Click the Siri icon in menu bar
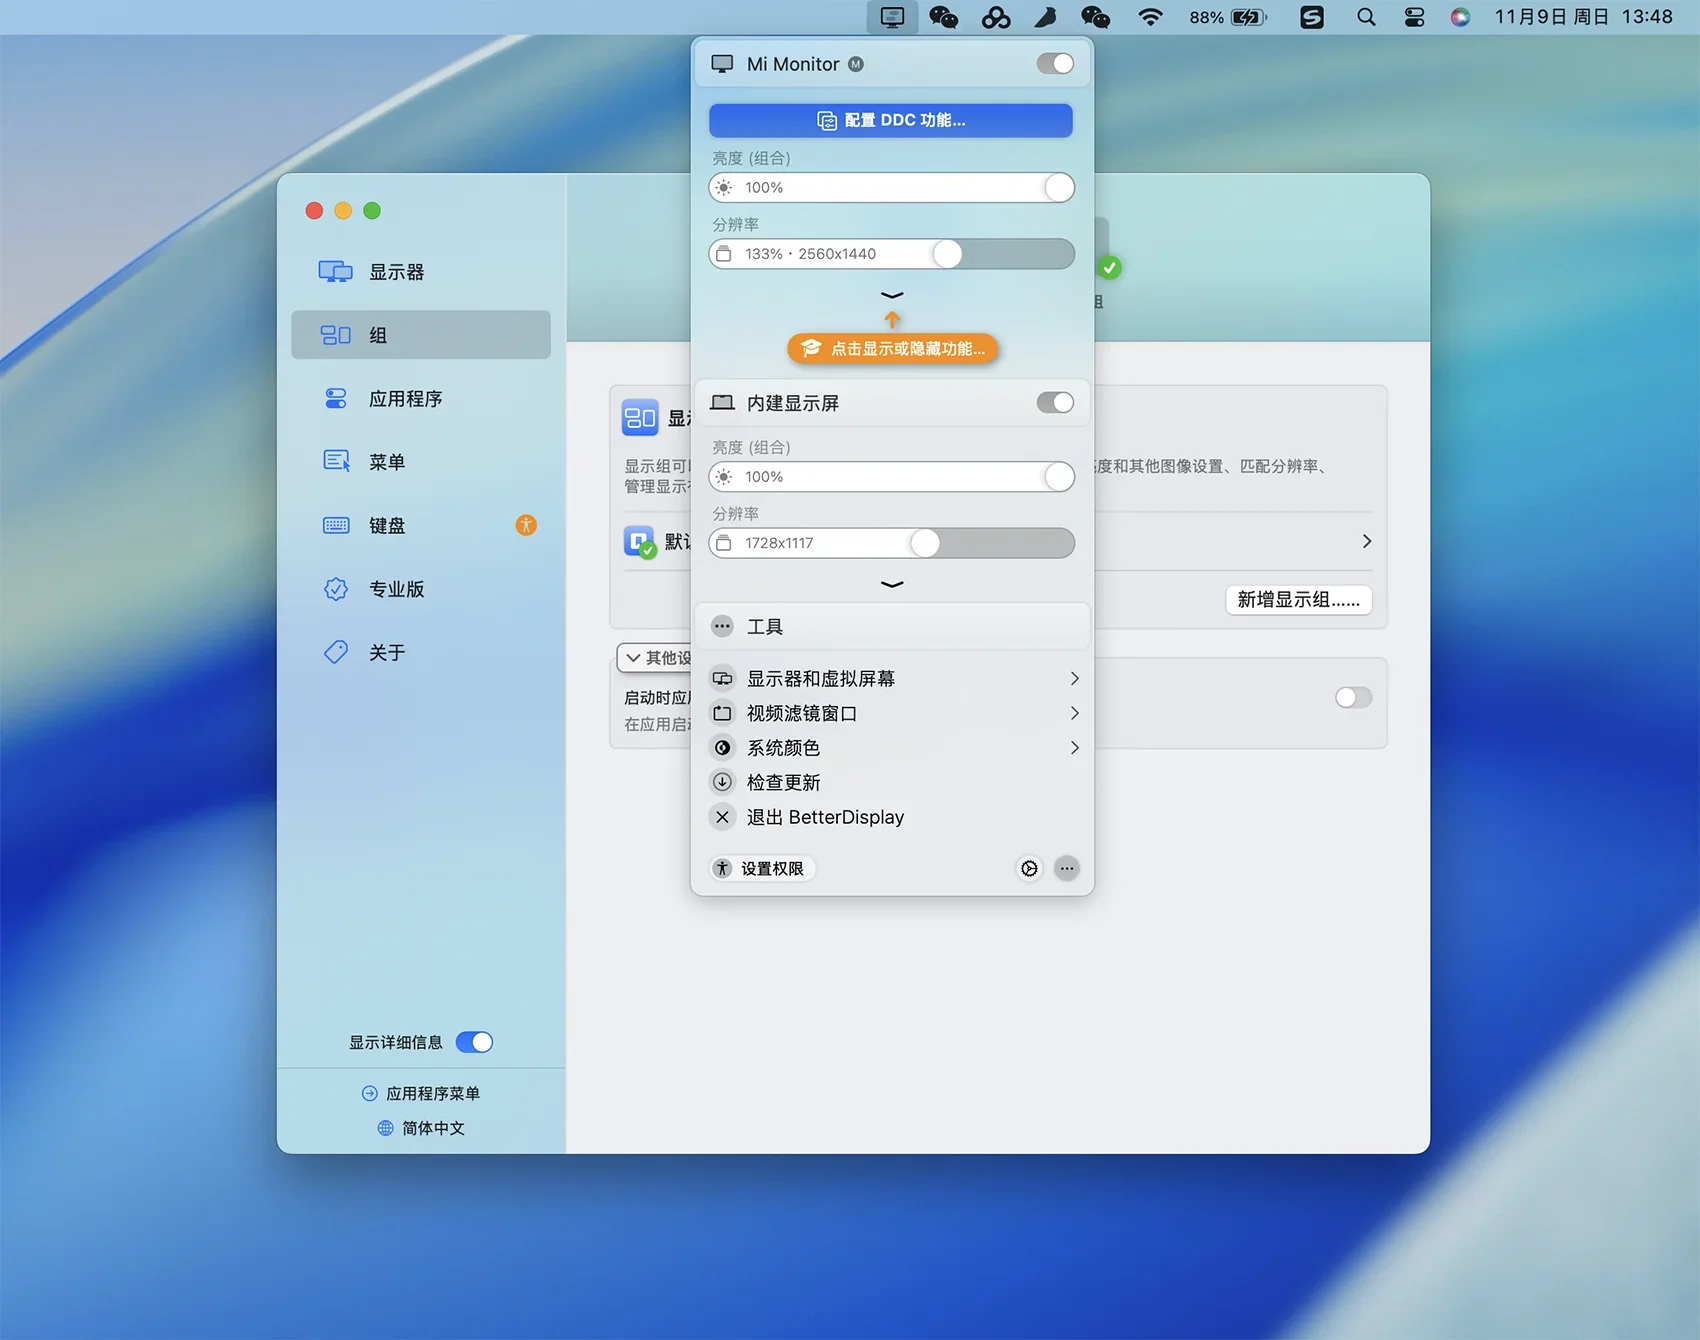Image resolution: width=1700 pixels, height=1340 pixels. [1460, 17]
